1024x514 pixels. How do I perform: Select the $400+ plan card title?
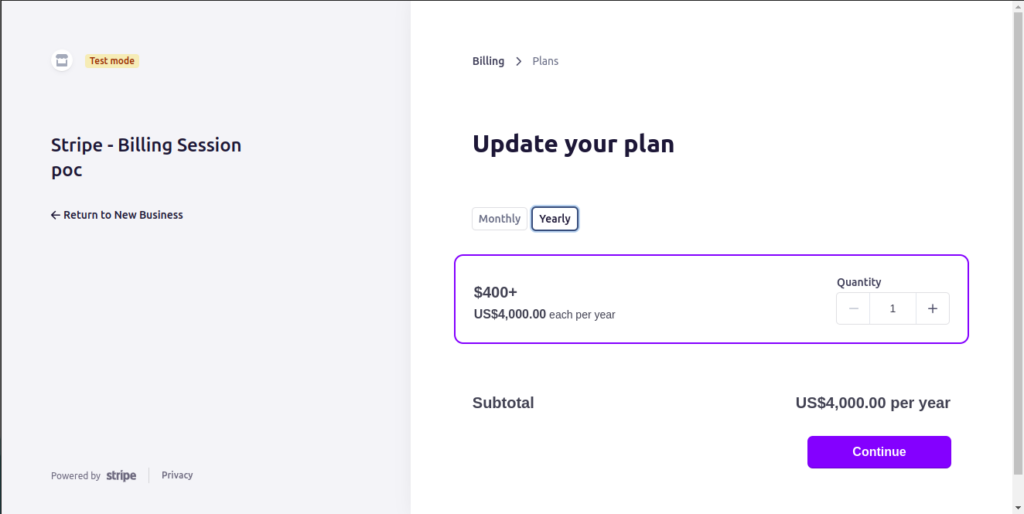coord(496,292)
